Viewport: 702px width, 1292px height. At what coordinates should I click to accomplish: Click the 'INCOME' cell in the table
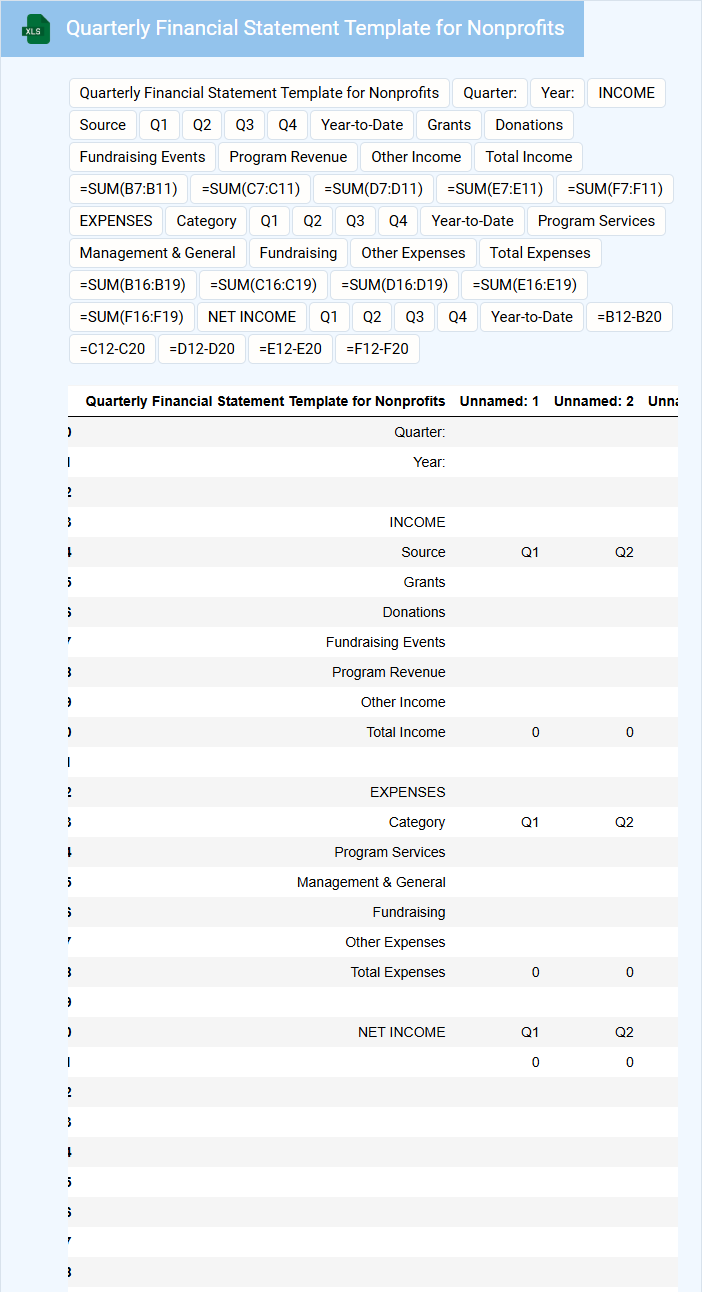417,522
